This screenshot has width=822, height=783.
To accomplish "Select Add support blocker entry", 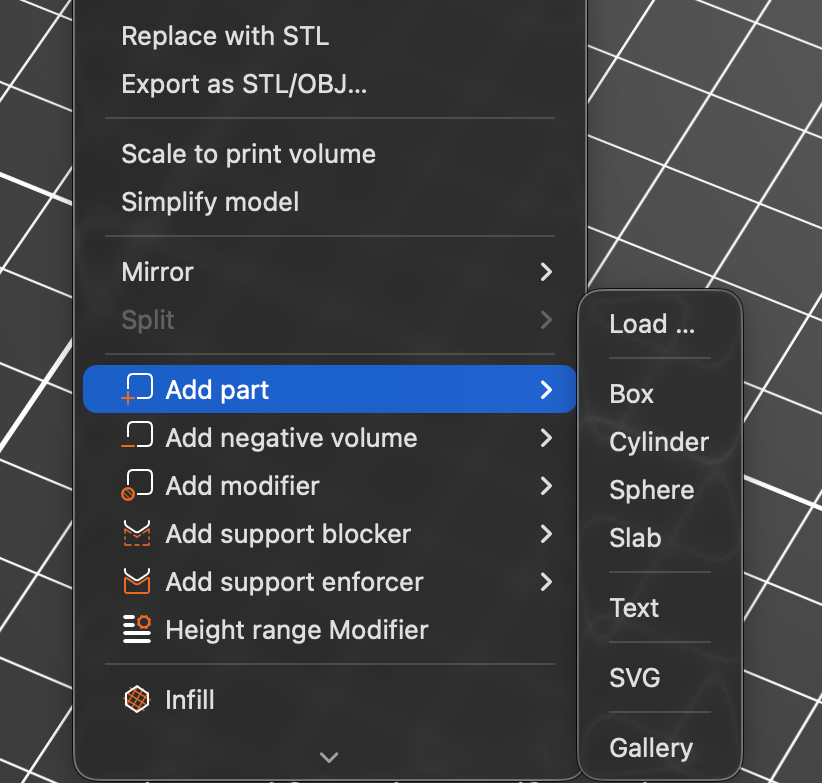I will pyautogui.click(x=330, y=534).
